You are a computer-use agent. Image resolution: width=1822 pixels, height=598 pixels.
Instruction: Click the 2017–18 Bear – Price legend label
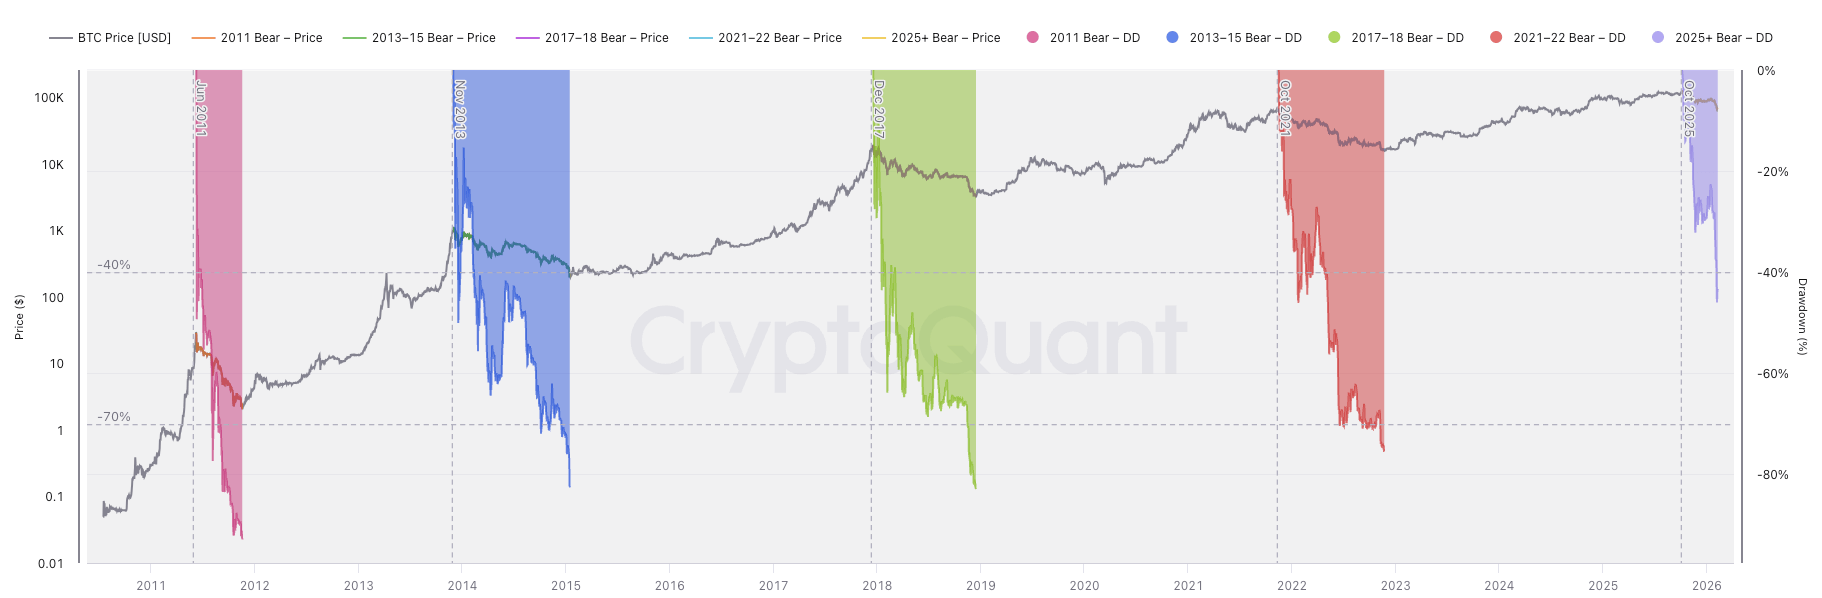592,38
